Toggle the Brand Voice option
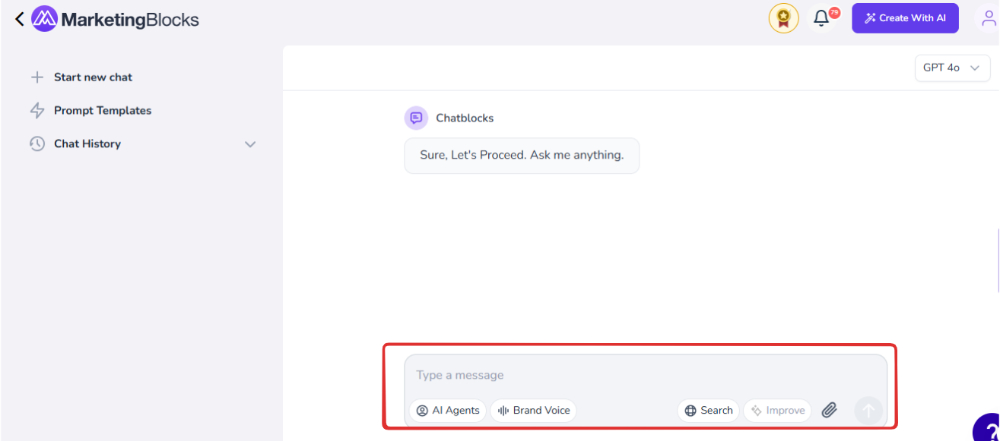The image size is (1000, 441). click(x=533, y=410)
